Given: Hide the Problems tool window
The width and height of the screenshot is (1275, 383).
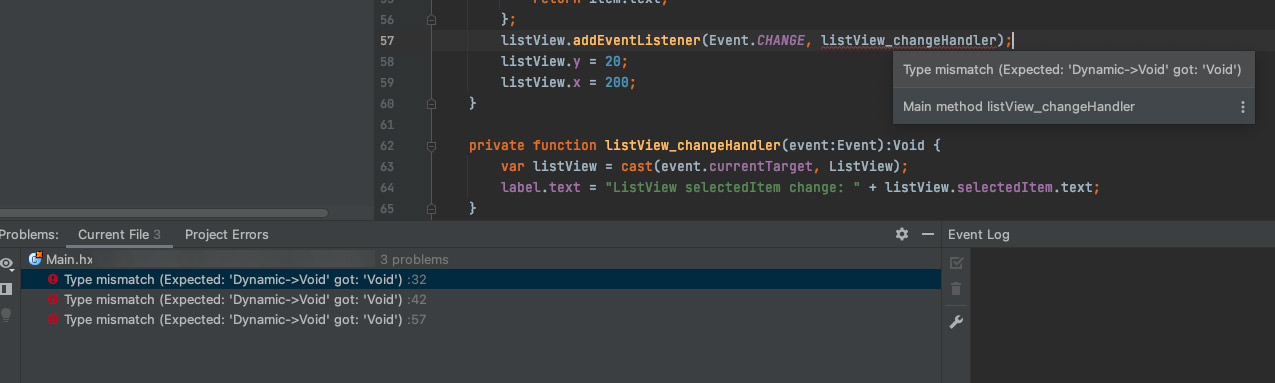Looking at the screenshot, I should 927,234.
